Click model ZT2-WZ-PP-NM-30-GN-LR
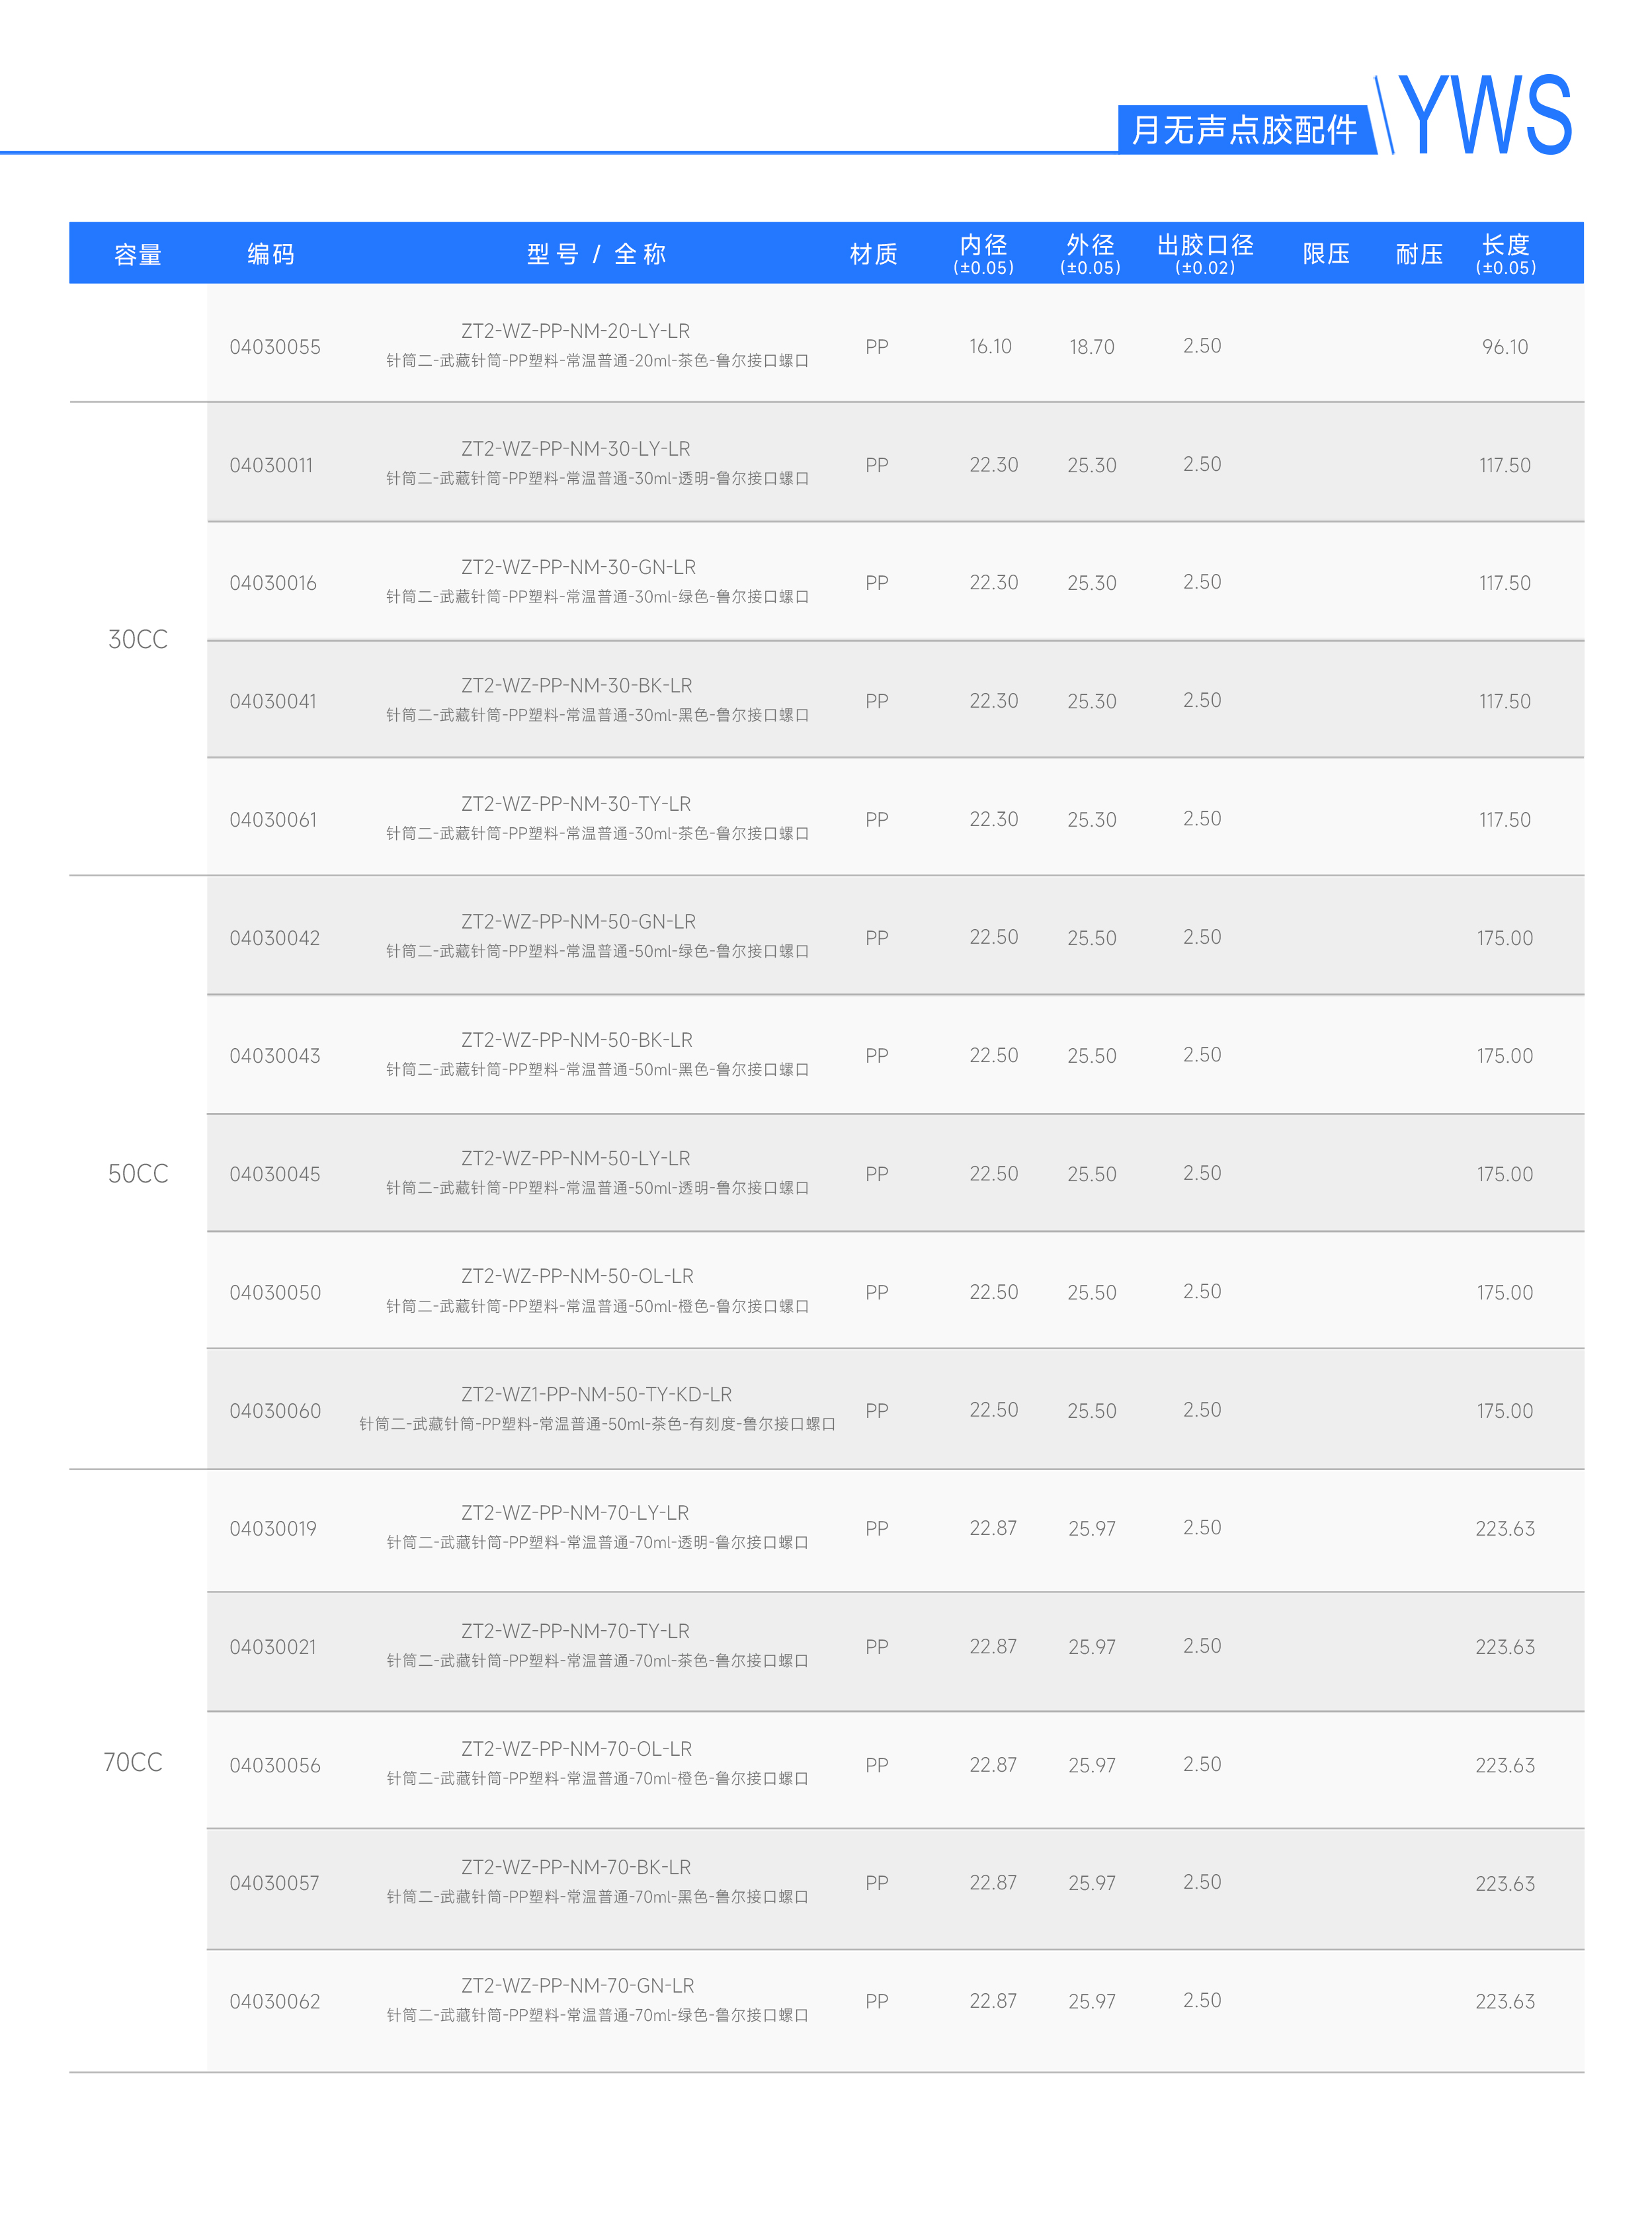Image resolution: width=1652 pixels, height=2226 pixels. [x=578, y=567]
